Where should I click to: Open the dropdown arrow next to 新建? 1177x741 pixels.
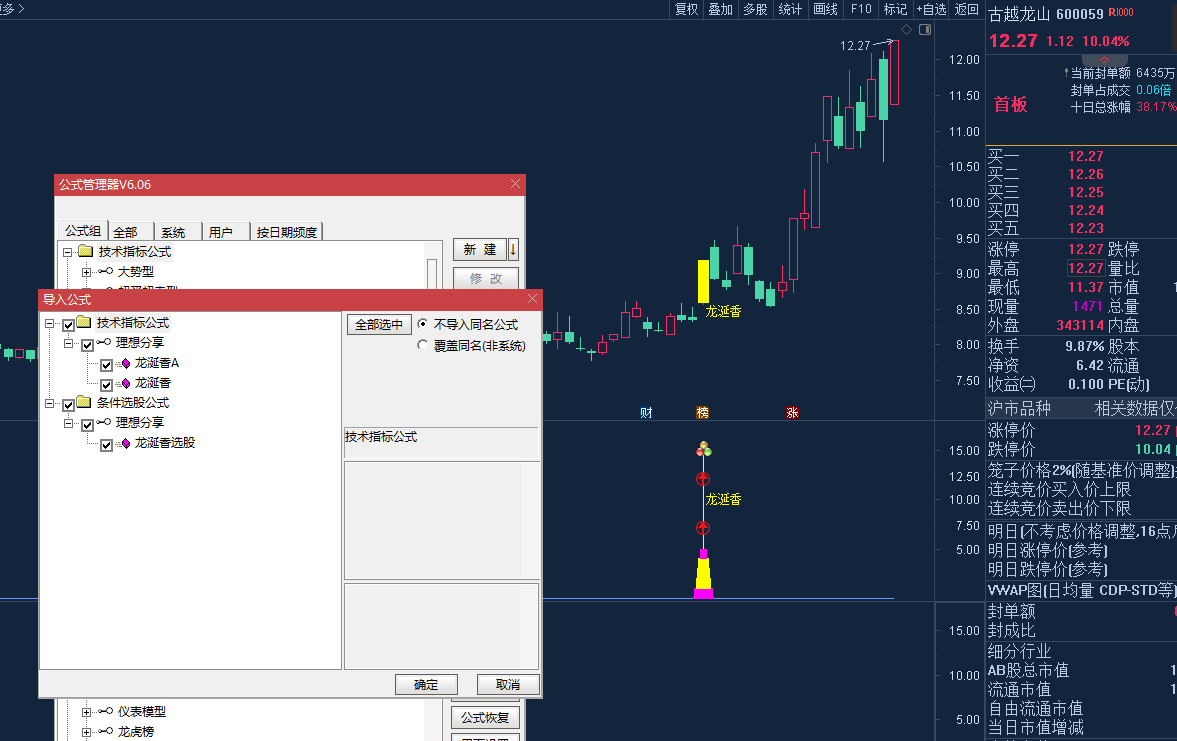point(513,249)
